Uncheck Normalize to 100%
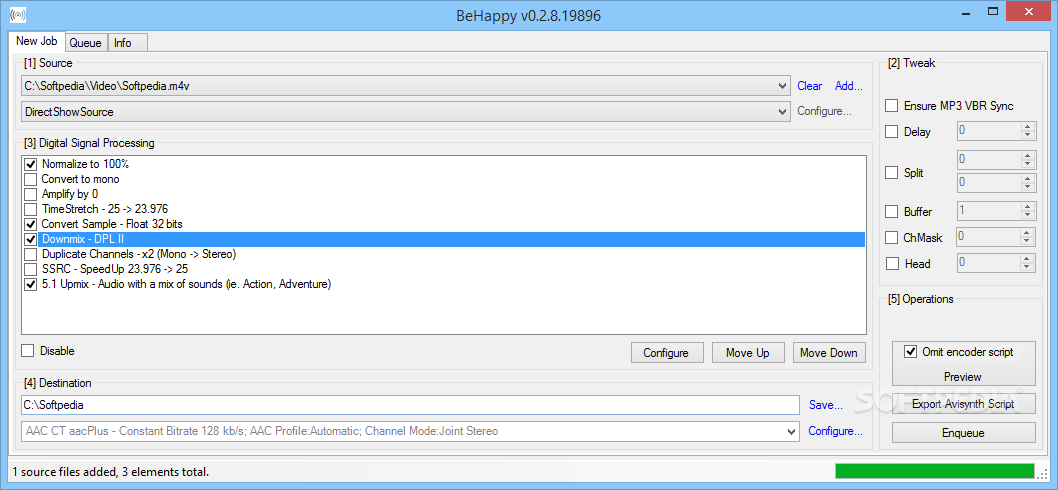 [x=30, y=164]
